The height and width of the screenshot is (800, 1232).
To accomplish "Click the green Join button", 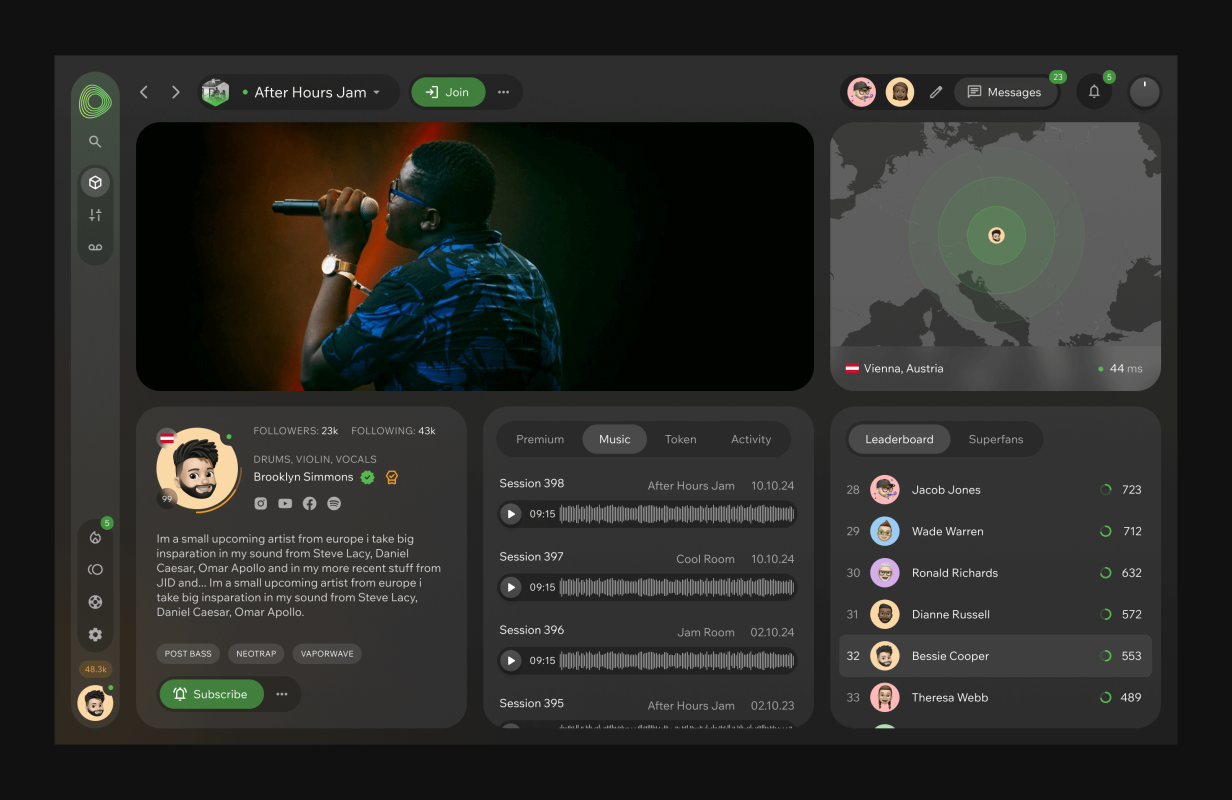I will (x=448, y=92).
